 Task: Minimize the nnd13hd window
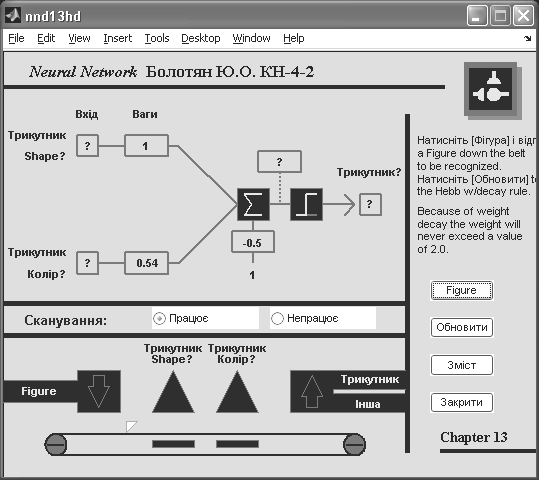477,15
